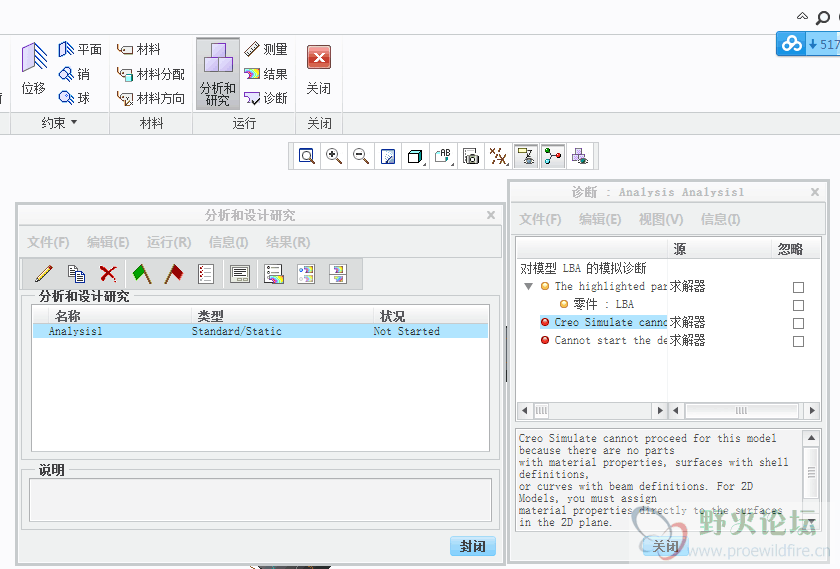Click the copy study icon
Screen dimensions: 840x569
click(x=76, y=274)
